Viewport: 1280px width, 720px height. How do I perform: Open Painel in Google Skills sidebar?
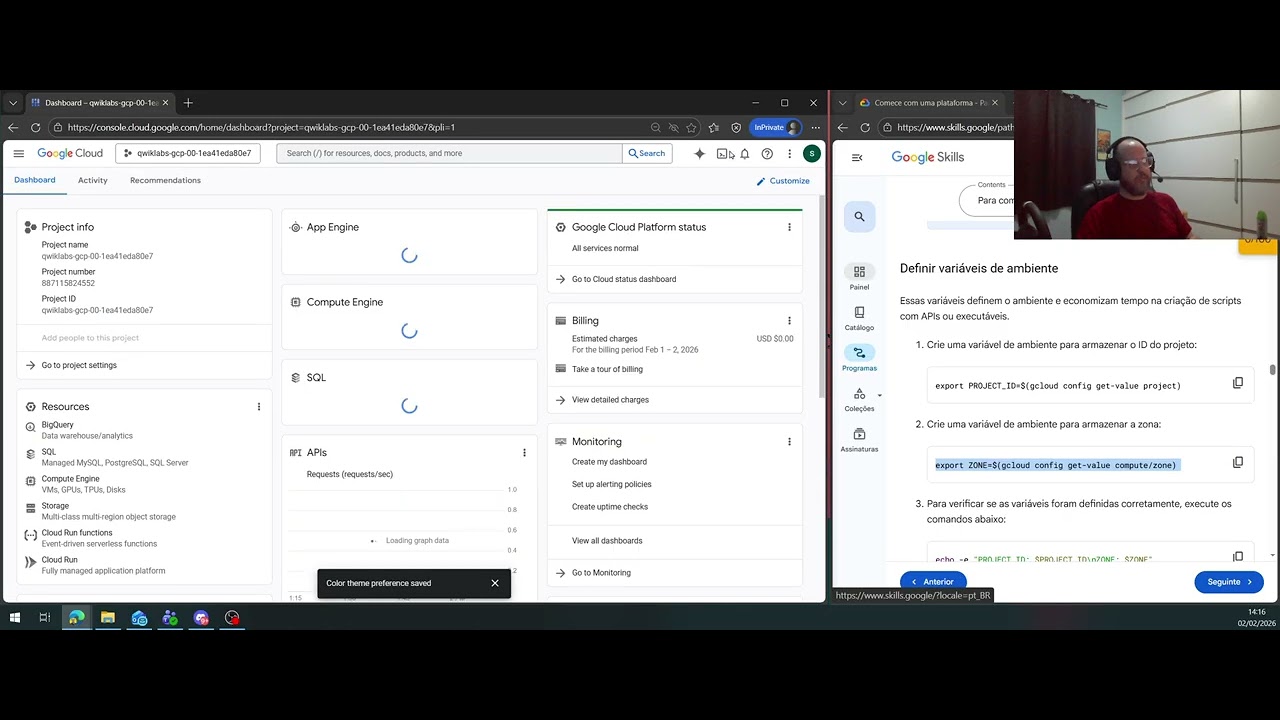pos(859,277)
